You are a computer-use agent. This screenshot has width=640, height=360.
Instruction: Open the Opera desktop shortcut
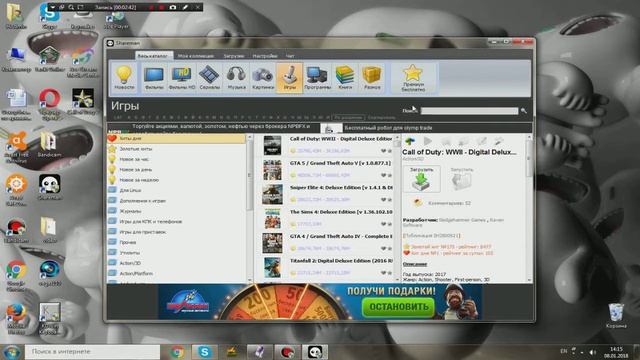(x=49, y=104)
